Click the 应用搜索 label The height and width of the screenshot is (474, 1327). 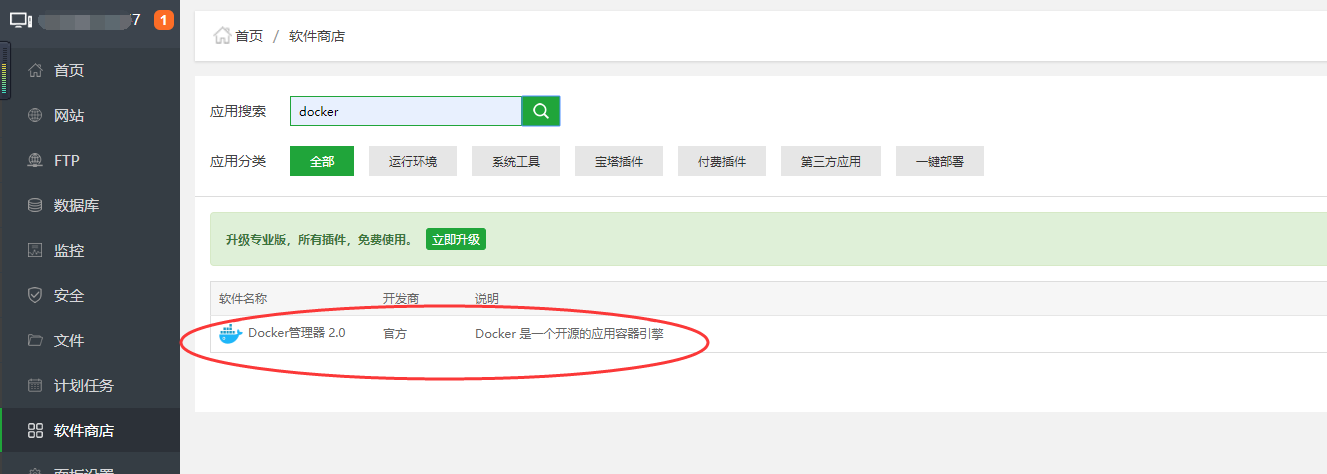238,111
